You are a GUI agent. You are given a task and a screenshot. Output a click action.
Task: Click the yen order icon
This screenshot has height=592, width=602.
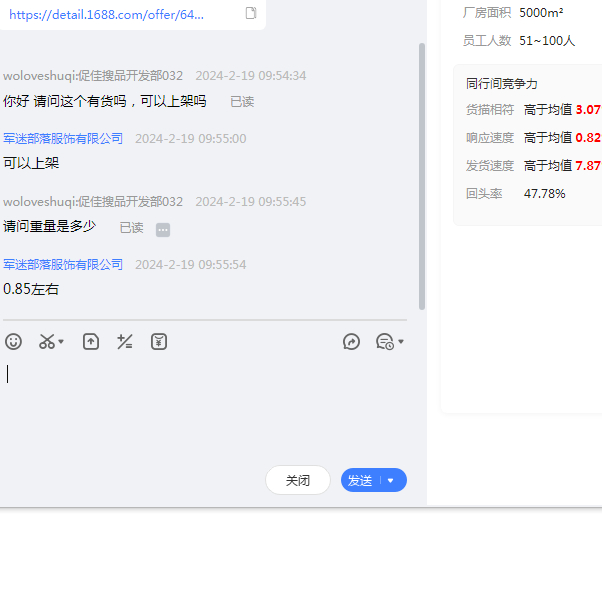tap(159, 342)
